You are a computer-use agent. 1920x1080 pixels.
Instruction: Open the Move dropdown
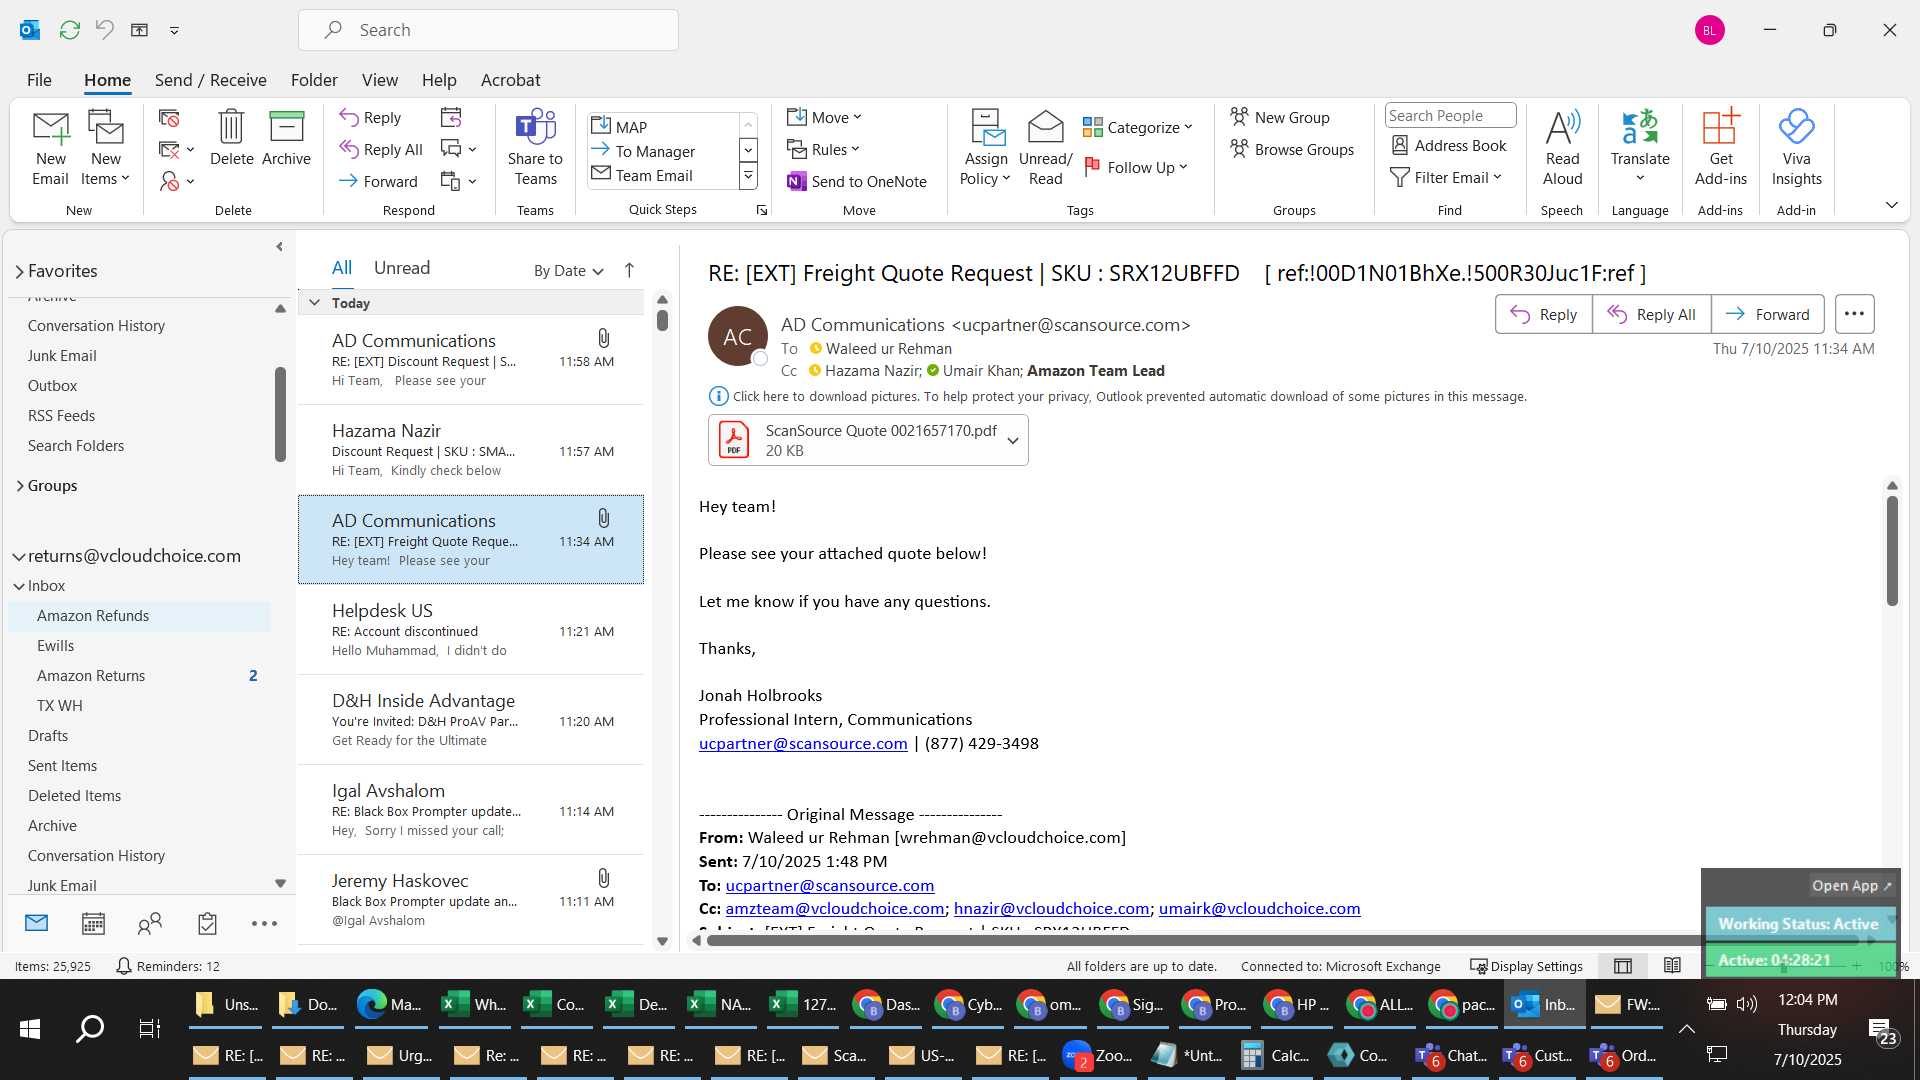click(x=824, y=117)
